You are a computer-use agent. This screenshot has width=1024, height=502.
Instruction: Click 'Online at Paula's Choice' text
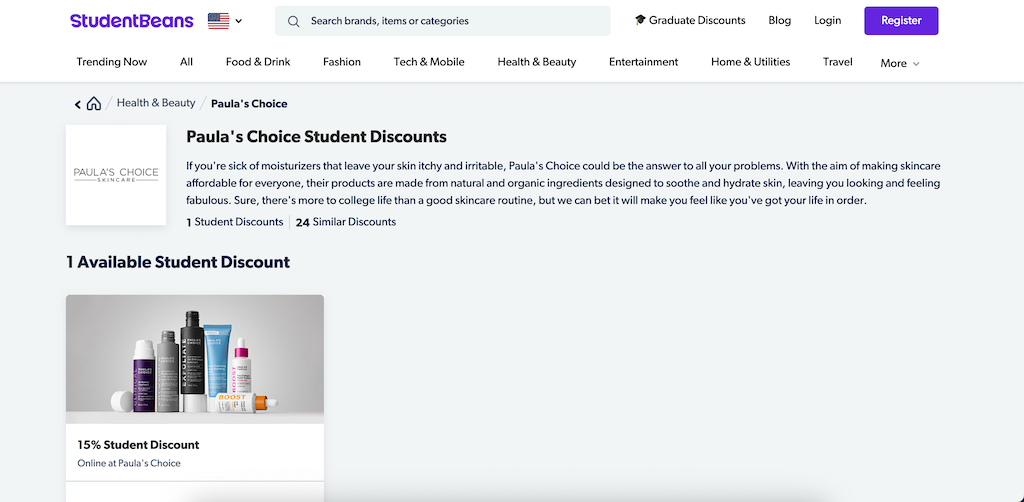point(129,463)
